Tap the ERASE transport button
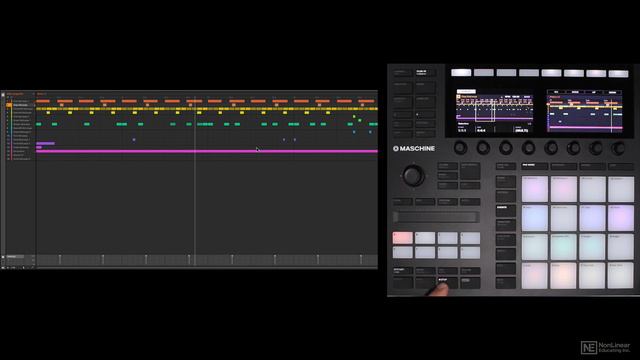 (x=425, y=271)
